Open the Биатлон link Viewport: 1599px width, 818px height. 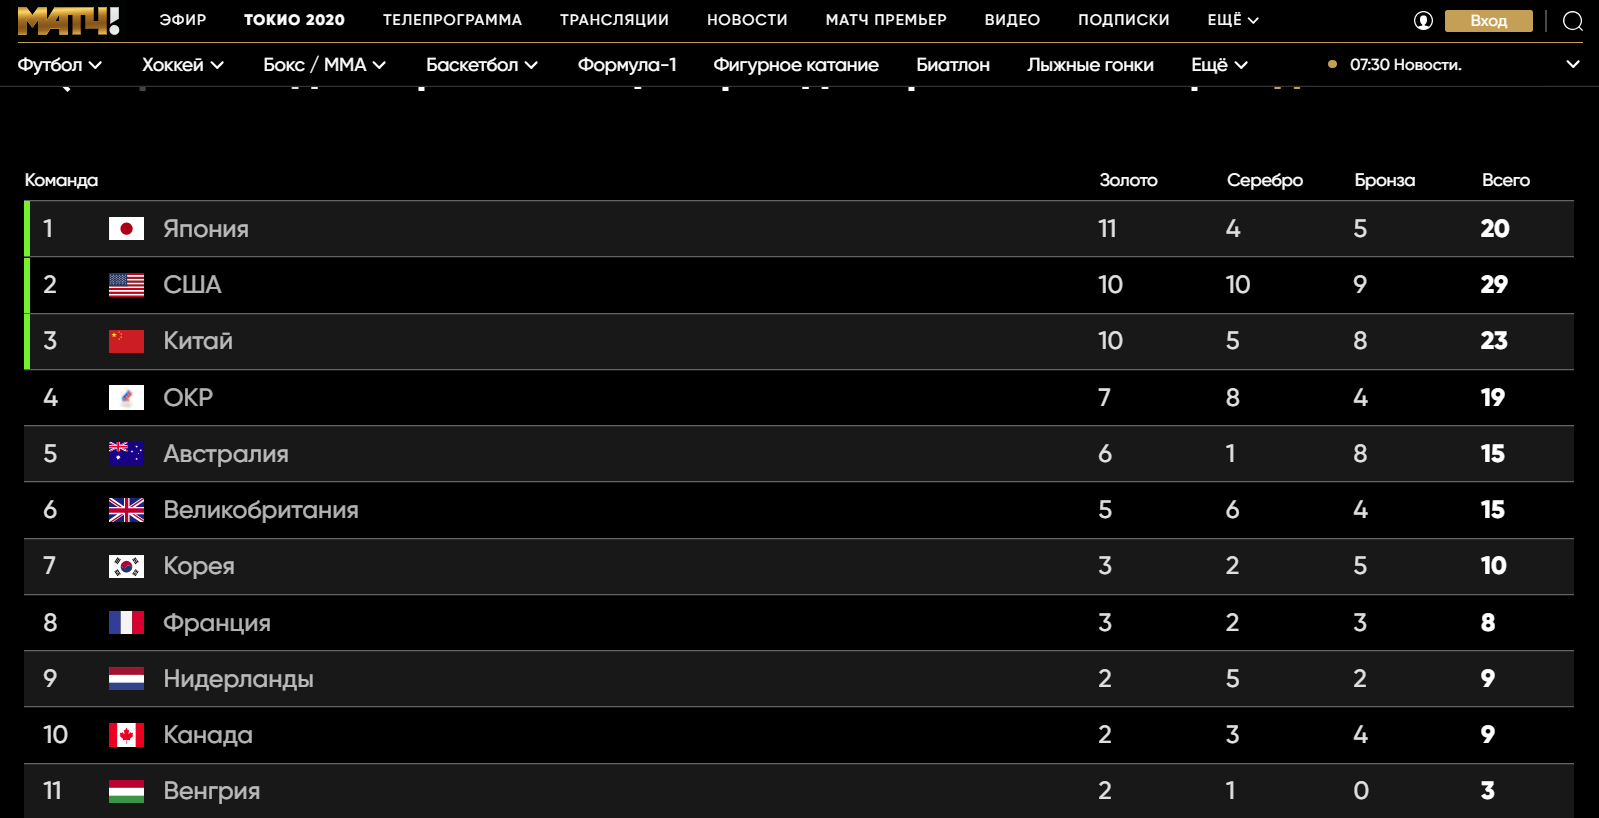[953, 65]
